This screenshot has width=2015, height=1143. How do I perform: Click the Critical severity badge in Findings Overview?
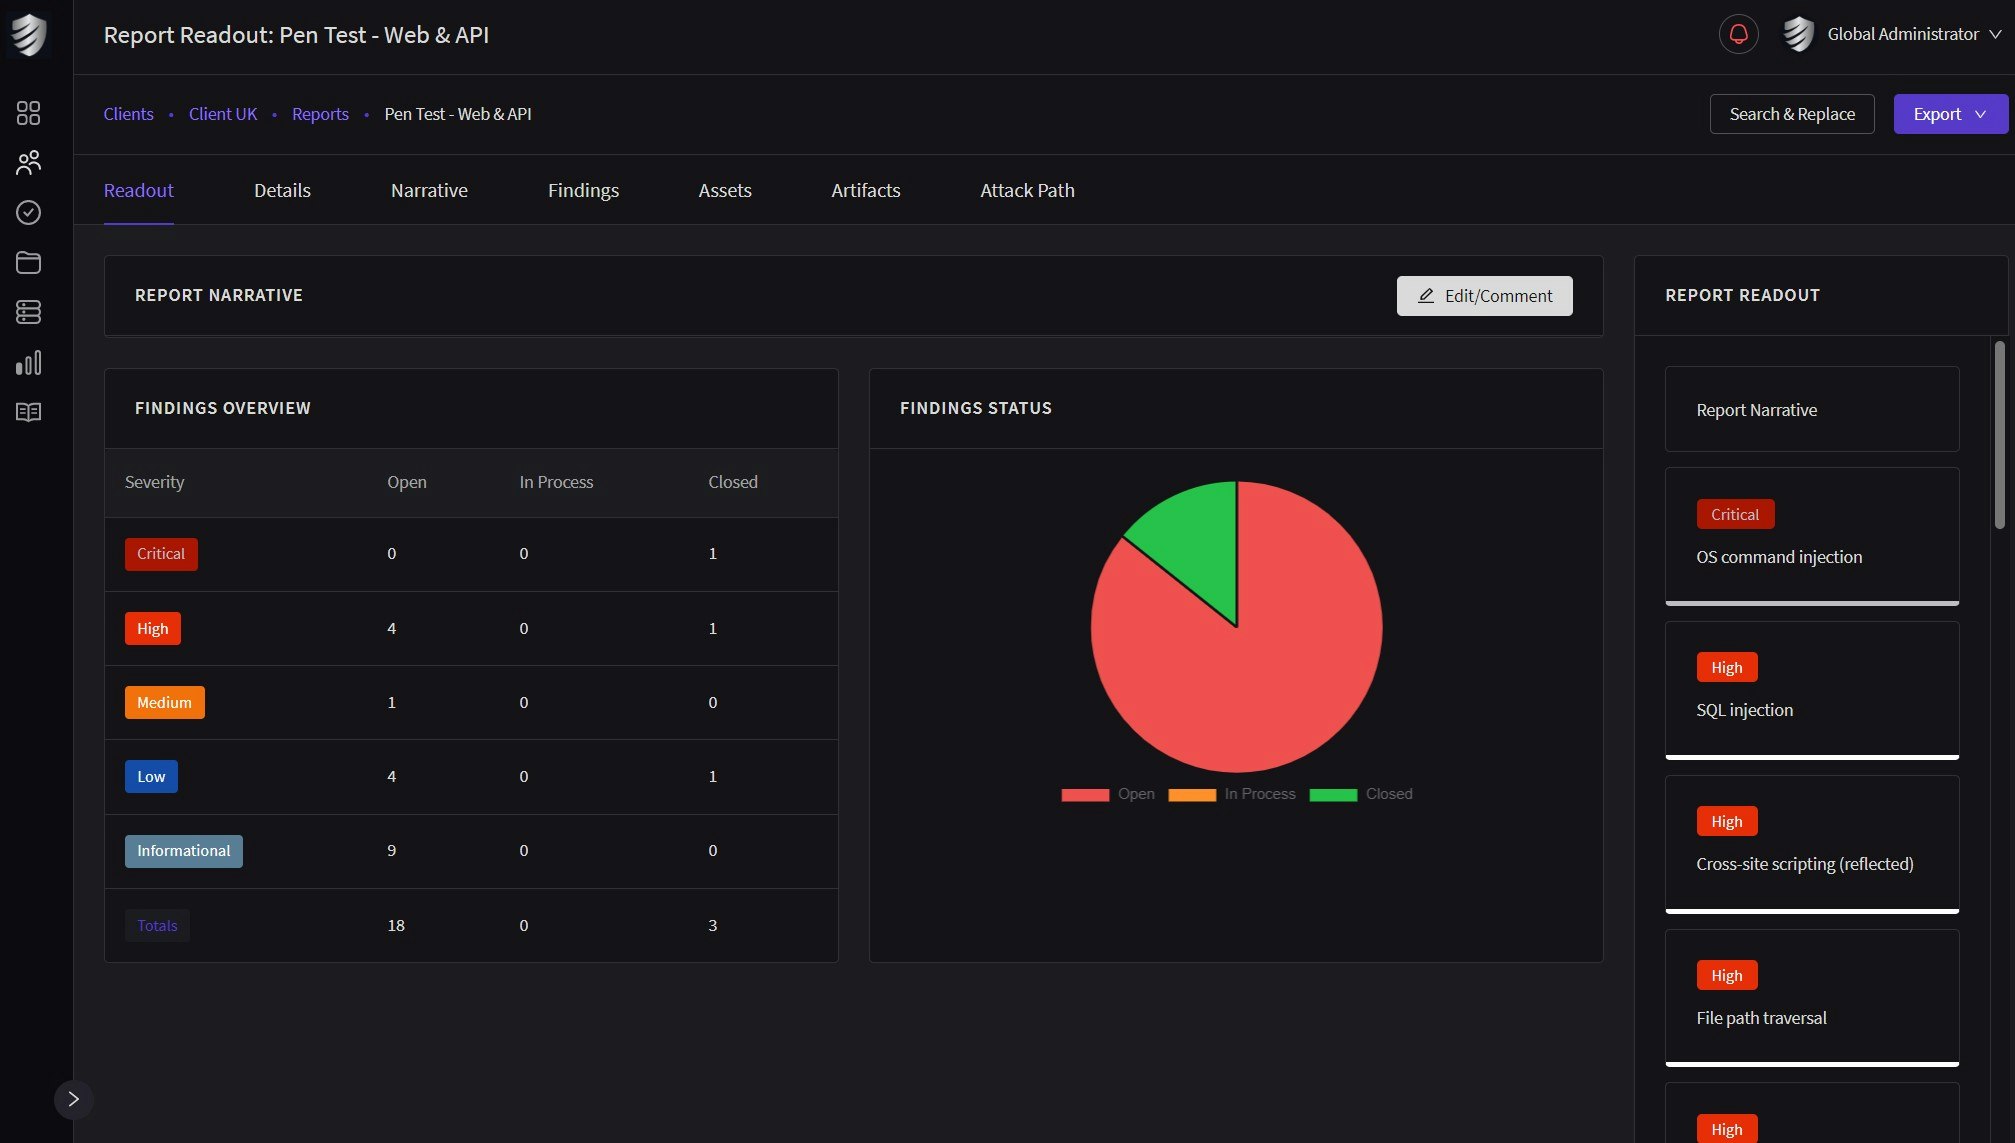point(161,554)
